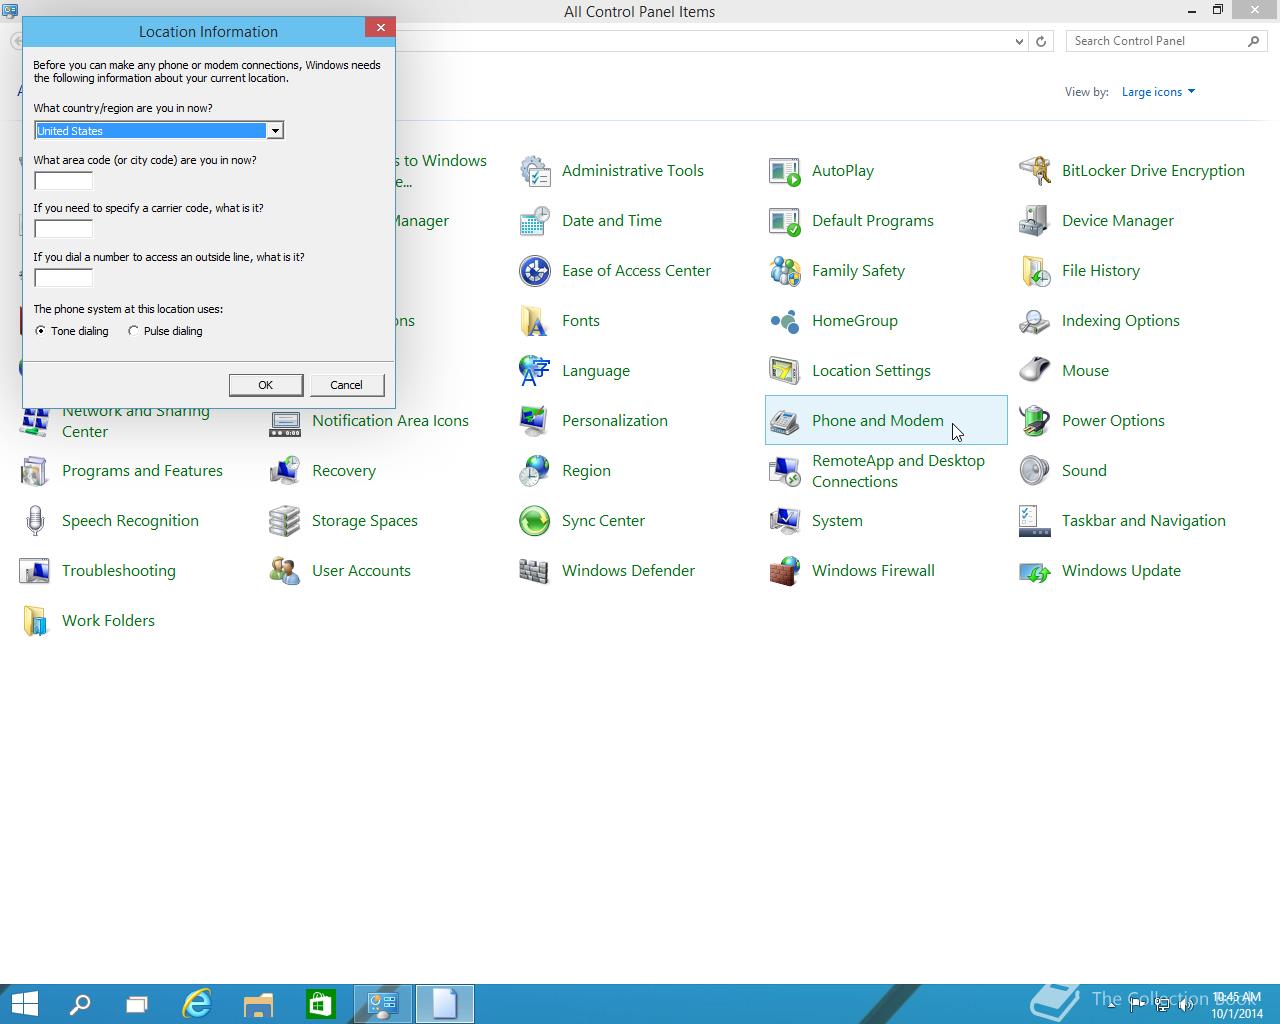Launch Internet Explorer from taskbar
The width and height of the screenshot is (1280, 1024).
197,1004
